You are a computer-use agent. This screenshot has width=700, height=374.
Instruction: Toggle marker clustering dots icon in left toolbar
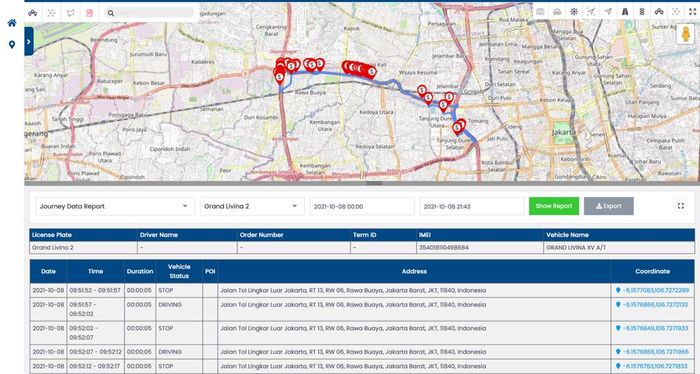pyautogui.click(x=51, y=13)
